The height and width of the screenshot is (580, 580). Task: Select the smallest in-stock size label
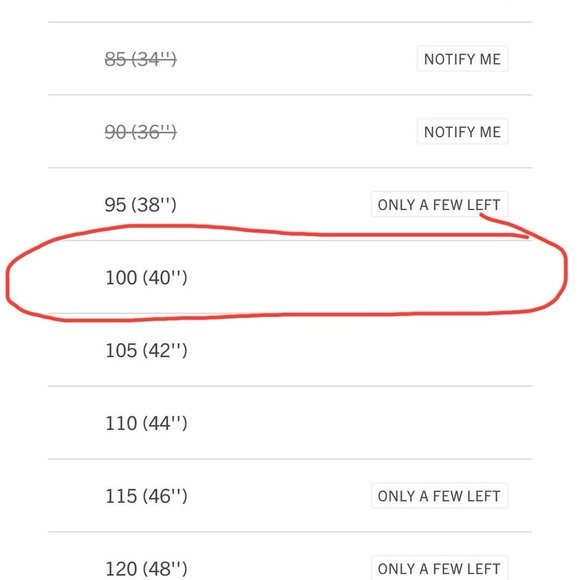click(x=141, y=205)
